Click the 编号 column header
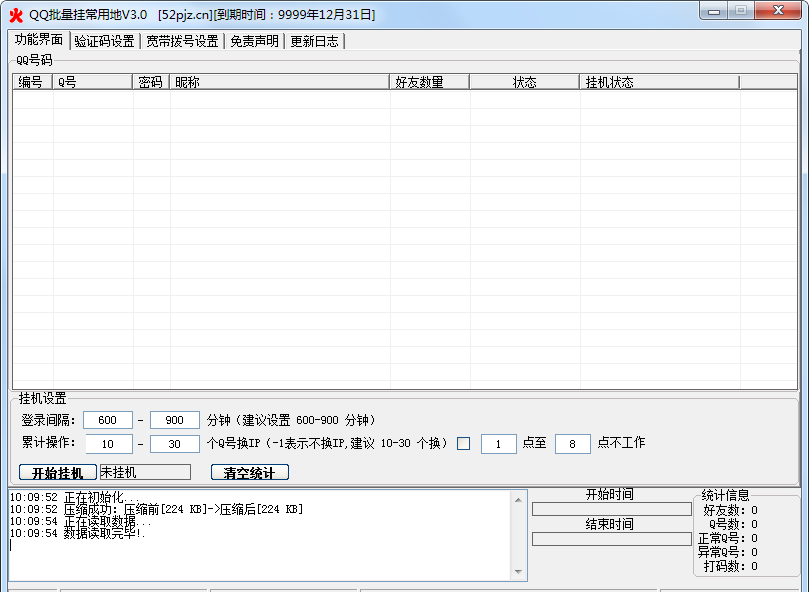This screenshot has height=615, width=809. tap(32, 82)
